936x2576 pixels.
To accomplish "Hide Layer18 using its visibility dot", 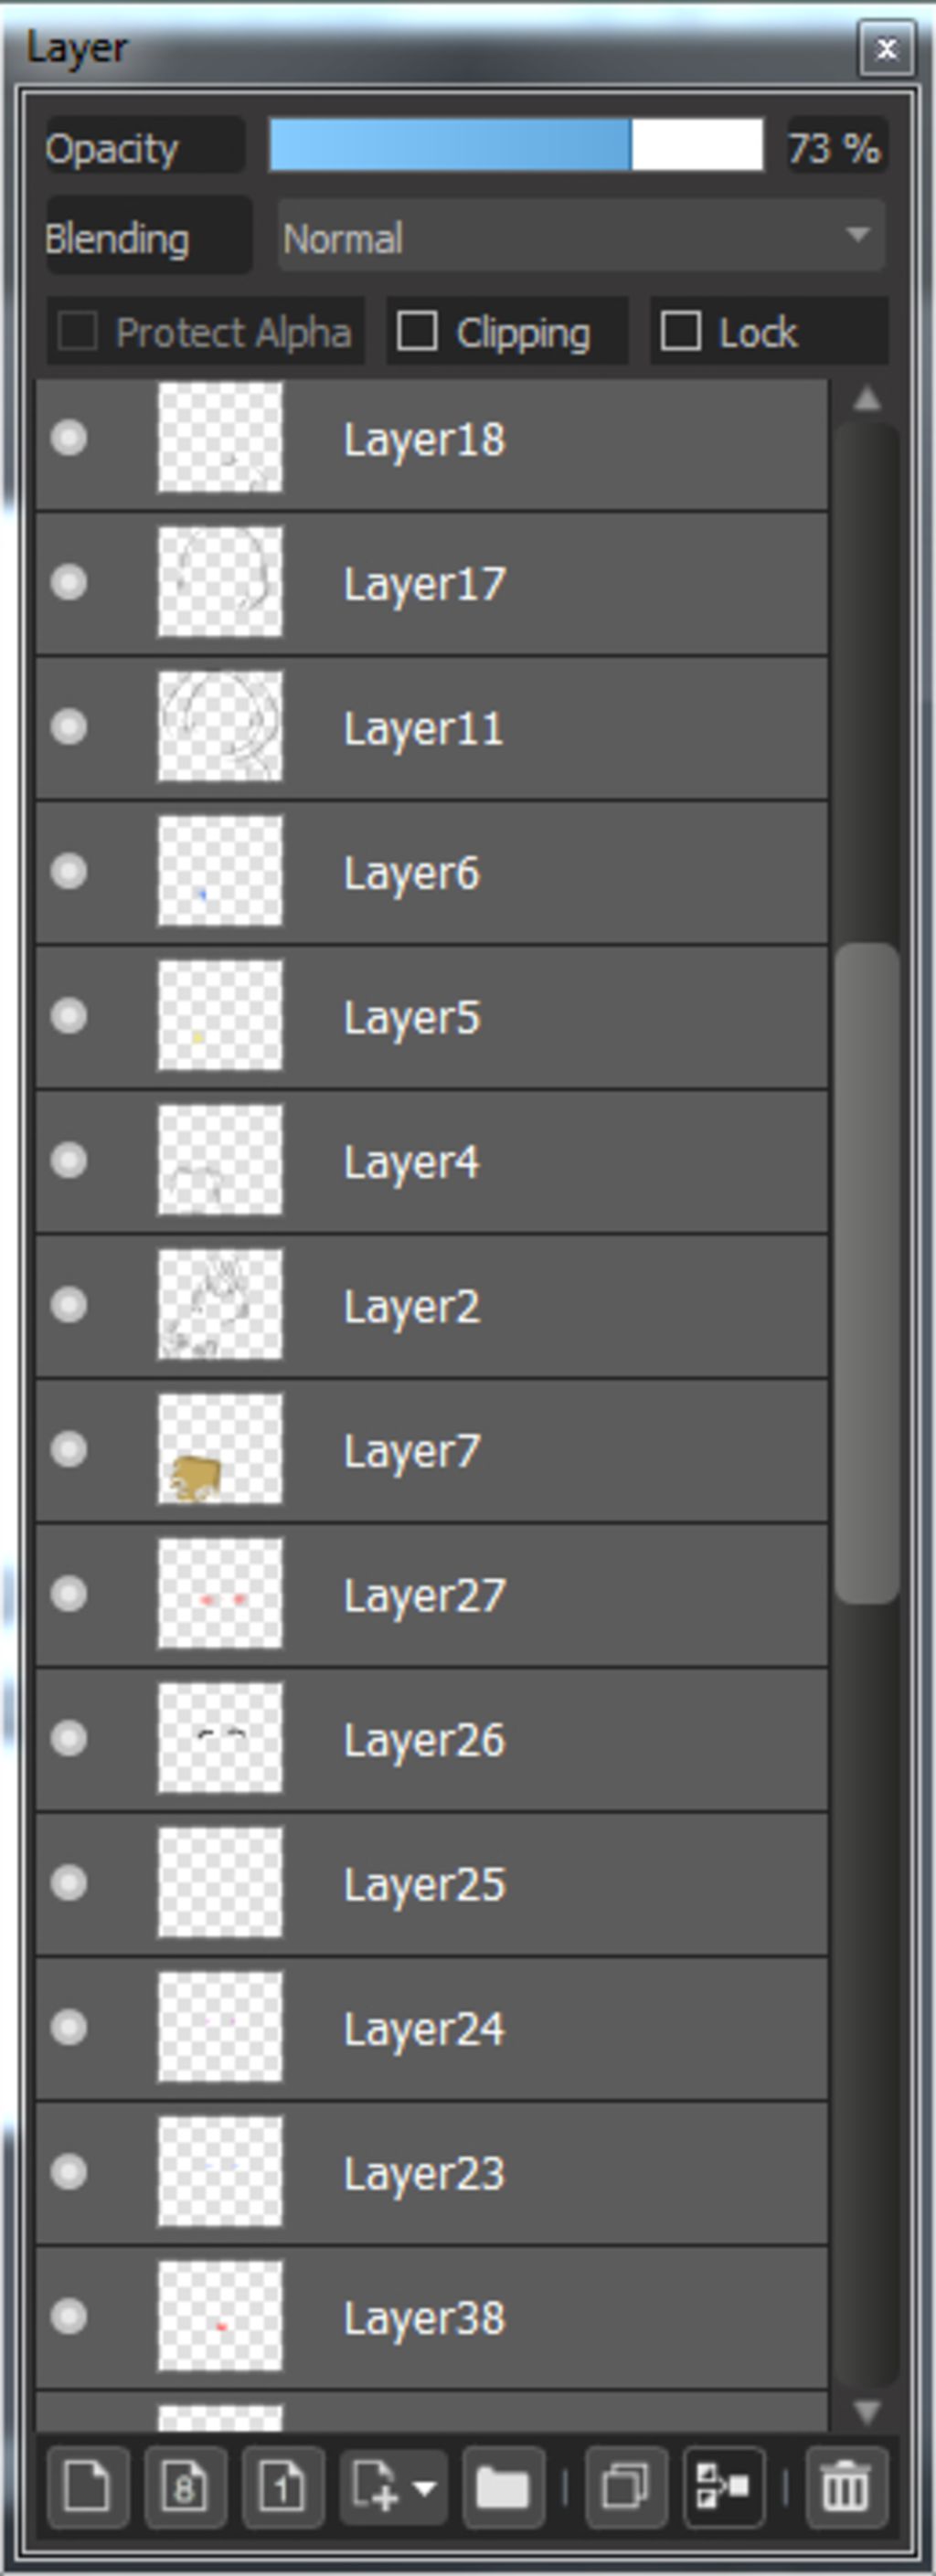I will point(69,438).
